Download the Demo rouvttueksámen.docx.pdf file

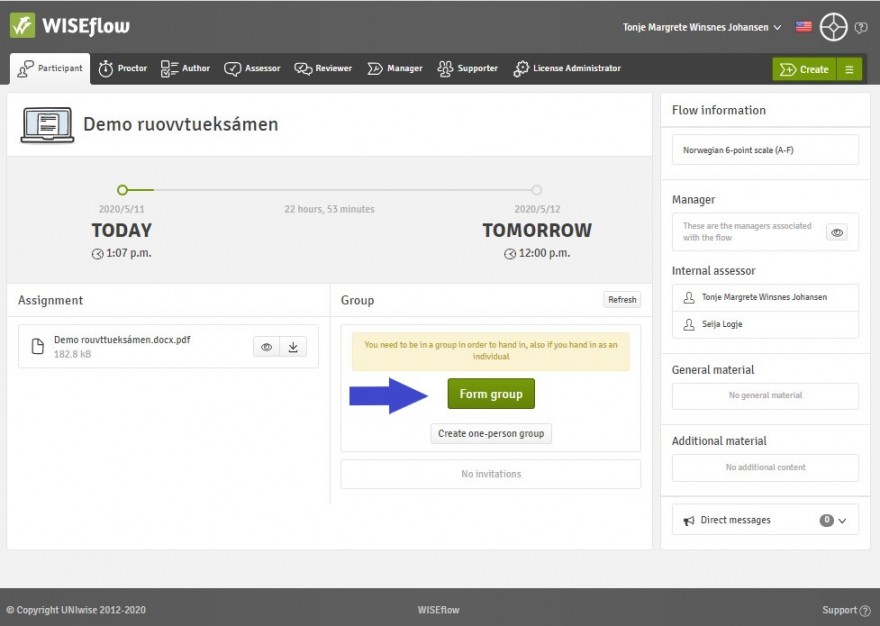[293, 347]
